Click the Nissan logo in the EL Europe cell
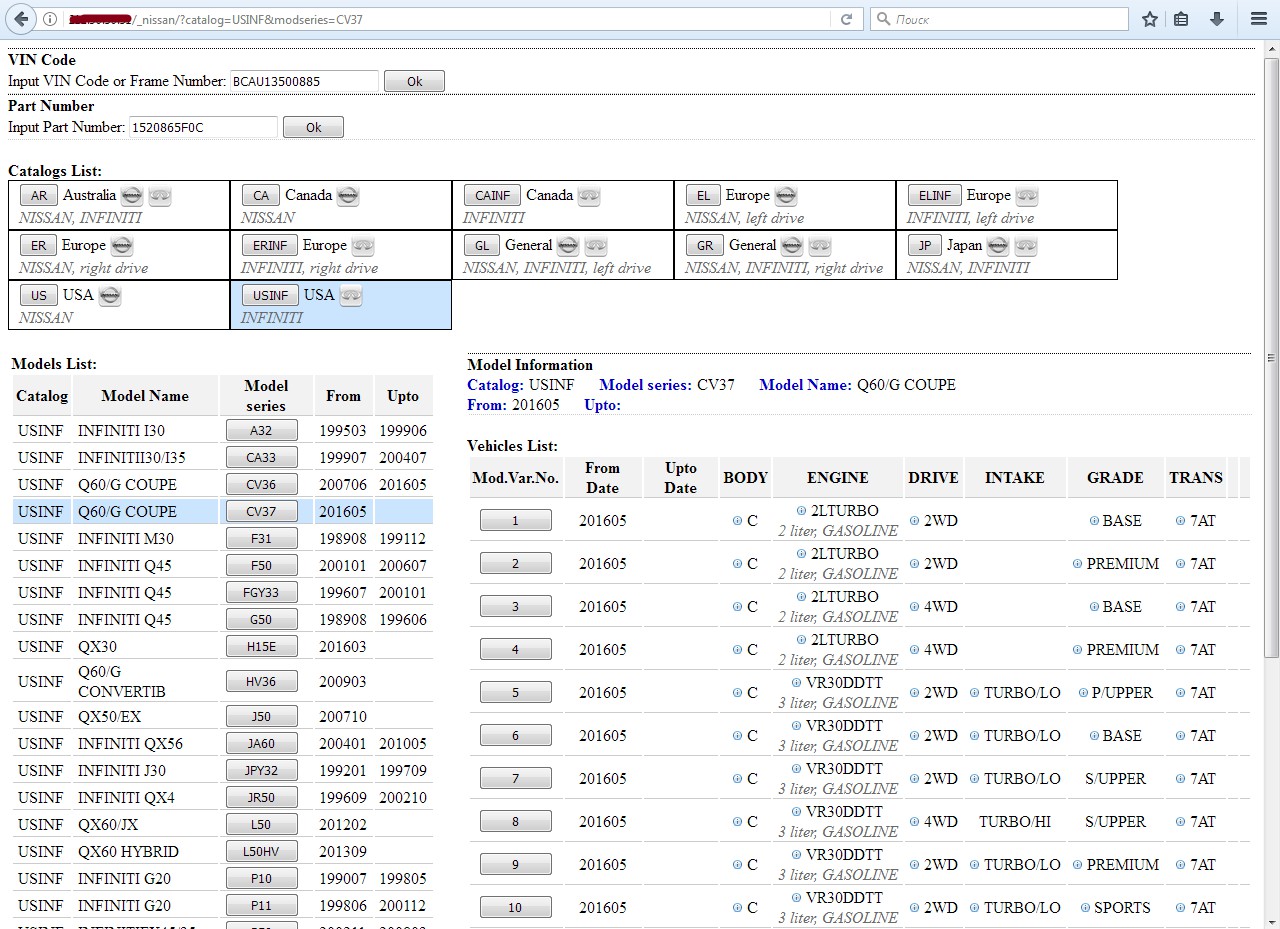This screenshot has height=929, width=1280. coord(786,196)
